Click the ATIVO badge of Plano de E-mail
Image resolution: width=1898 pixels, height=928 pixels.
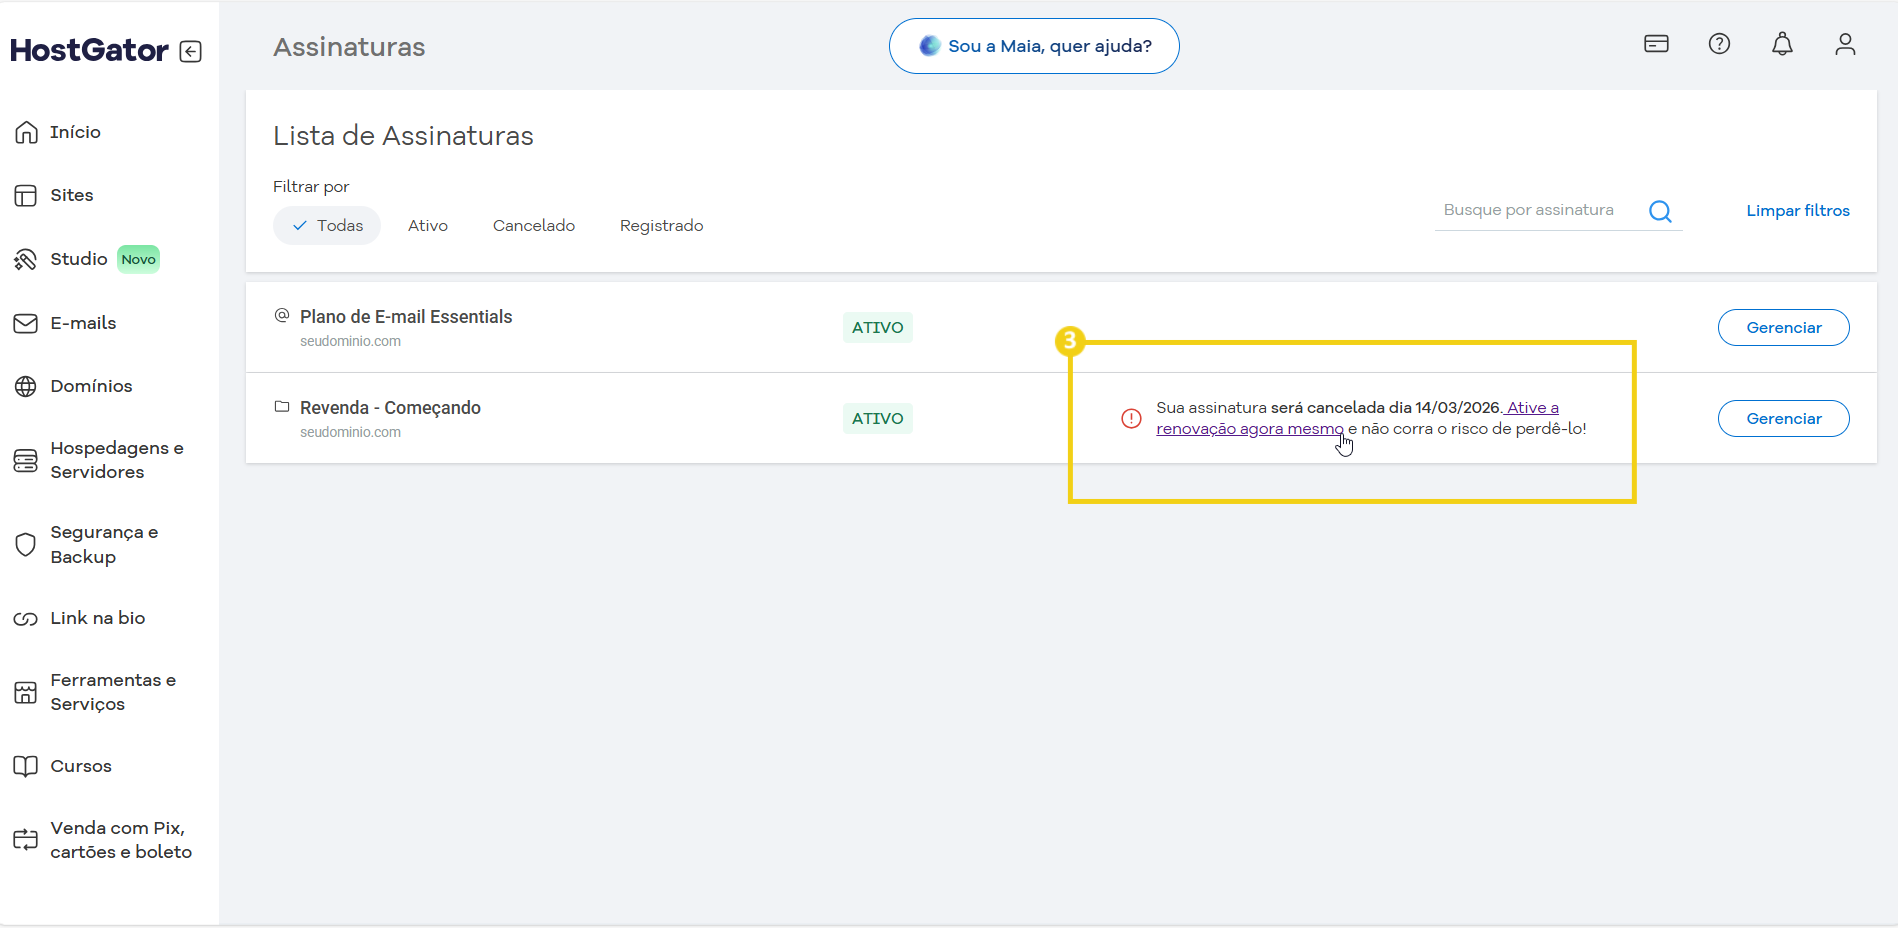coord(878,328)
